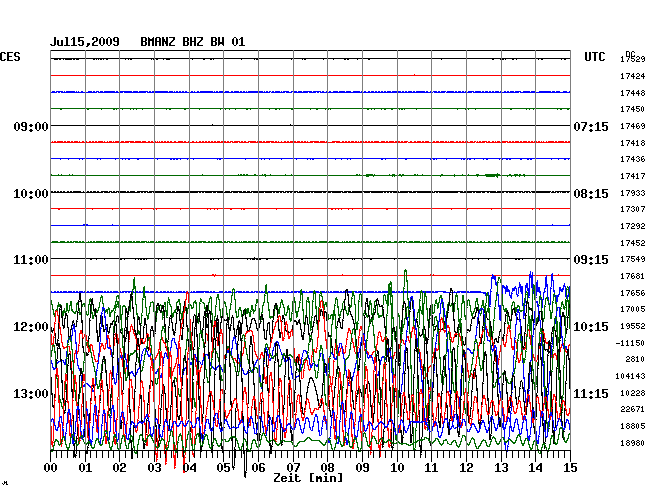Click the amplitude value "18980"
The image size is (650, 494).
[x=633, y=443]
